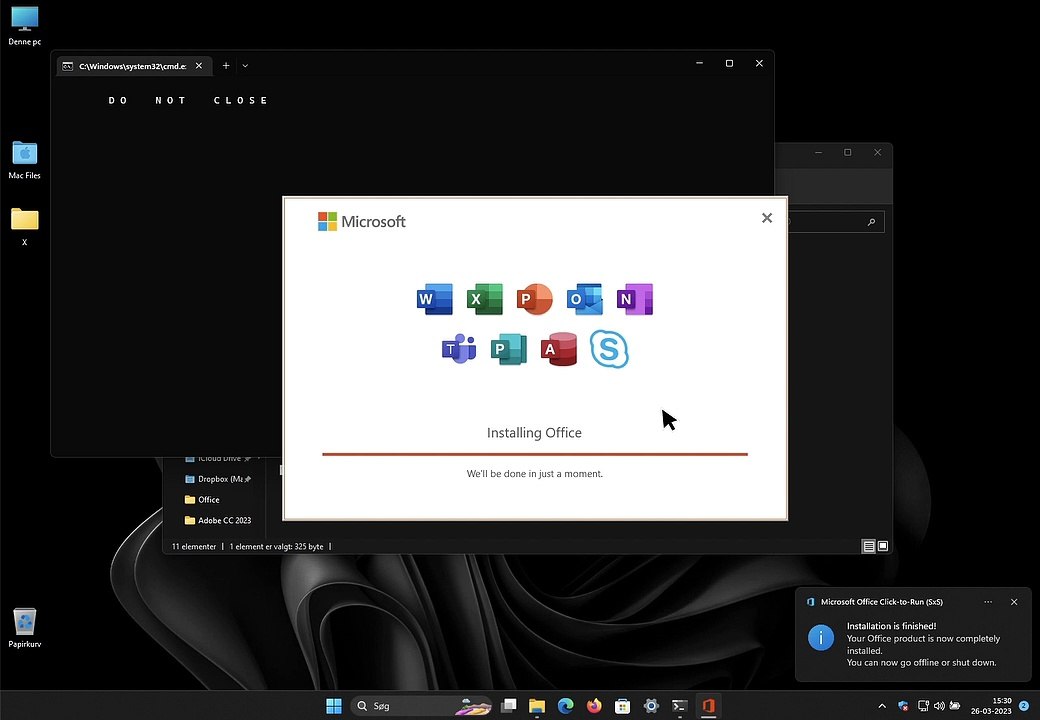Show hidden system tray icons
The image size is (1040, 720).
tap(882, 706)
